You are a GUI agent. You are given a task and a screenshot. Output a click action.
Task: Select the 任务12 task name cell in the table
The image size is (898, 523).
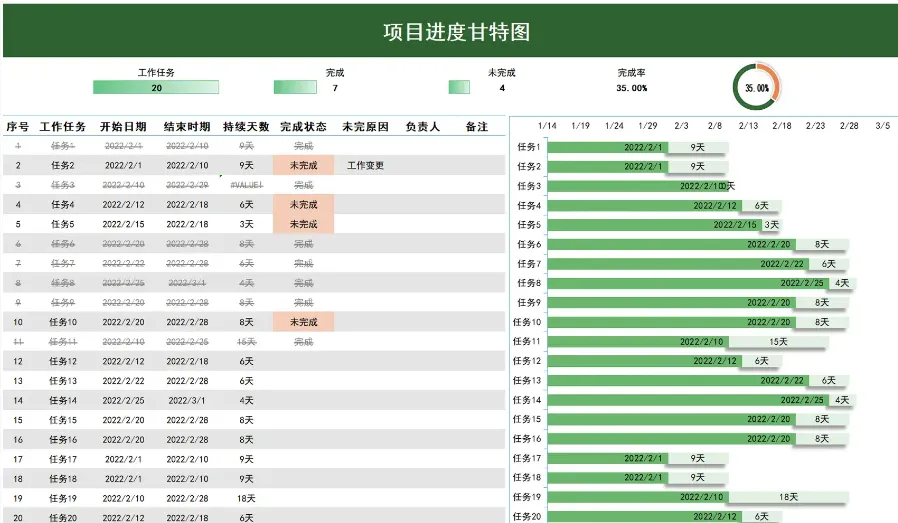click(63, 361)
